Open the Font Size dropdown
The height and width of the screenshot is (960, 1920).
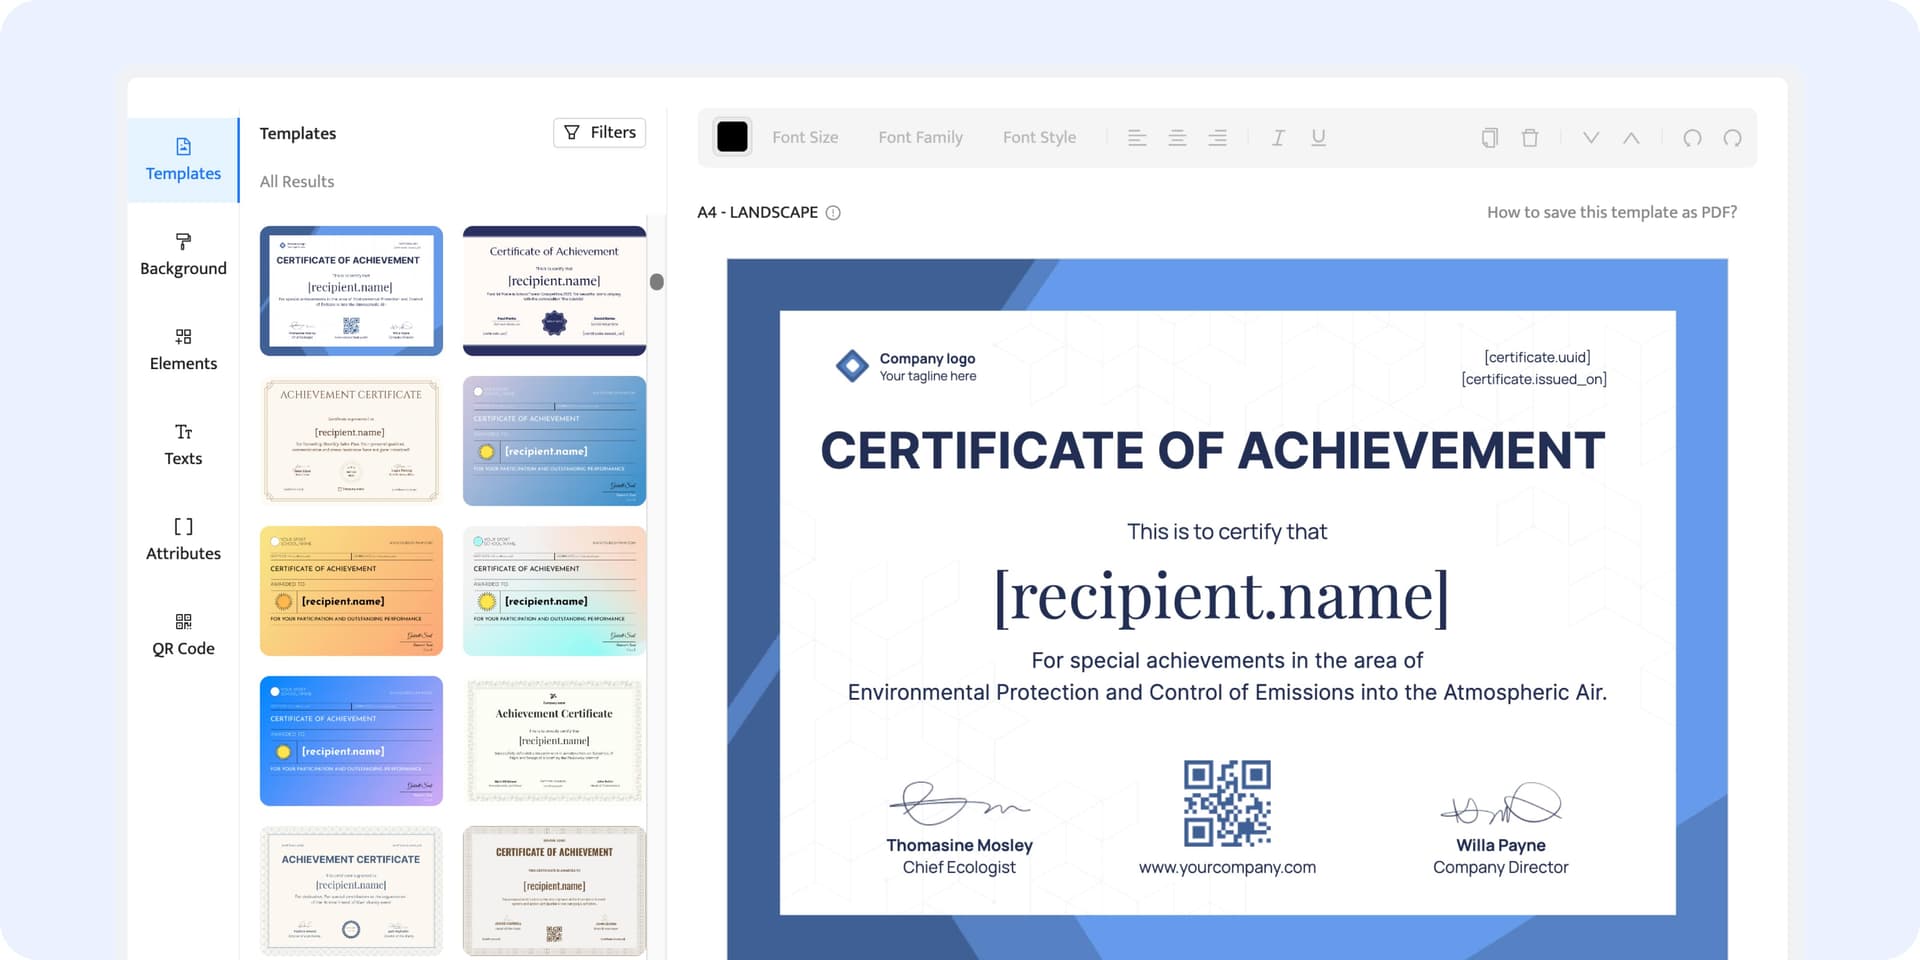pyautogui.click(x=805, y=138)
